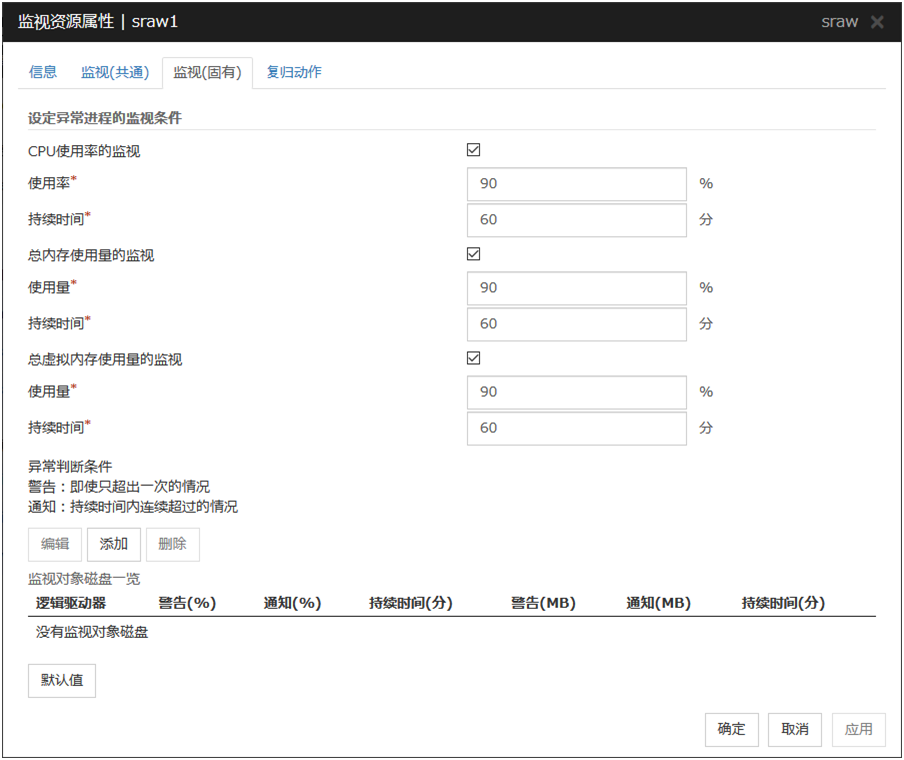Click the 逻辑驱动器 column header

pos(71,603)
